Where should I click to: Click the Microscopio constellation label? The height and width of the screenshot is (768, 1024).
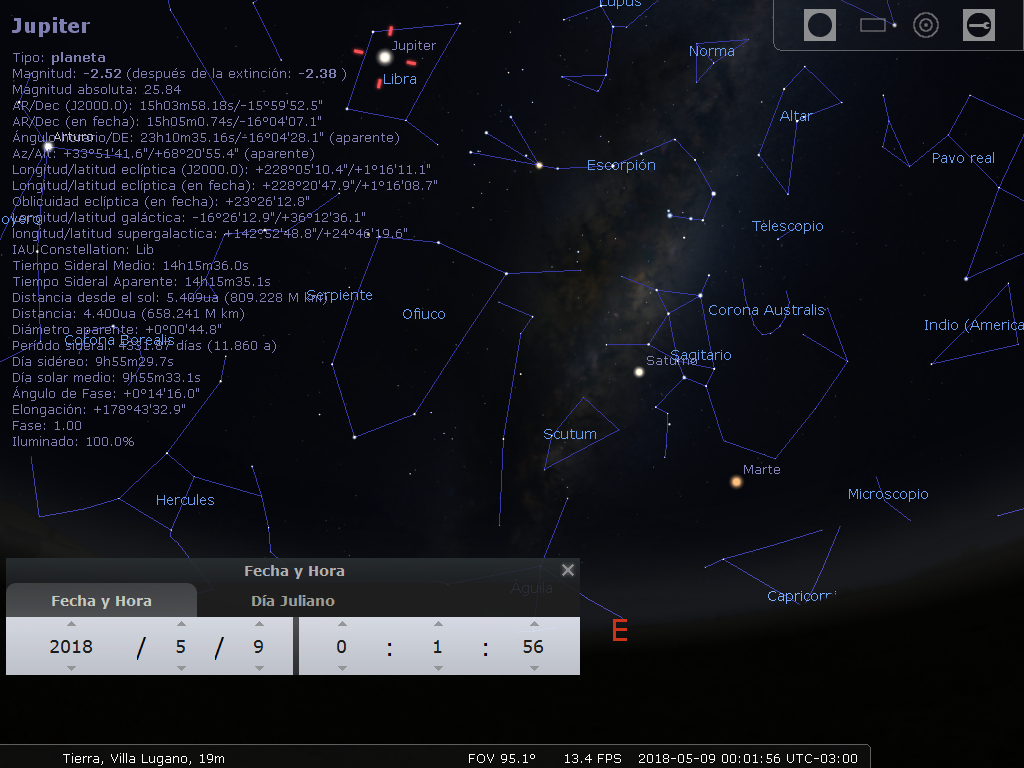click(888, 494)
